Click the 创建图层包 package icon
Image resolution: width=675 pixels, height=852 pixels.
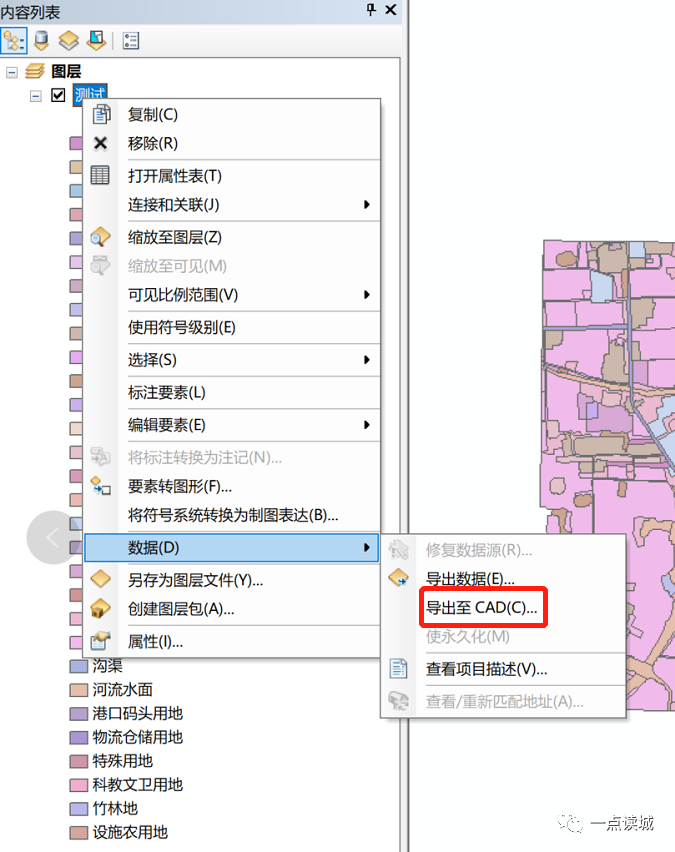tap(101, 609)
